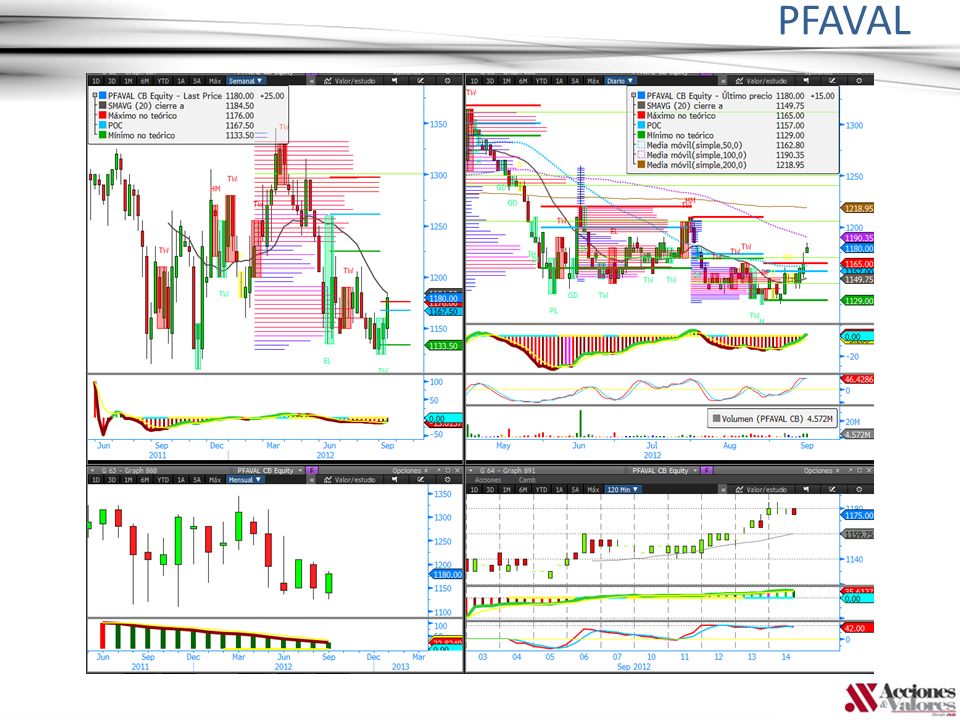Select 6M range in daily chart
Viewport: 960px width, 720px height.
pos(523,81)
